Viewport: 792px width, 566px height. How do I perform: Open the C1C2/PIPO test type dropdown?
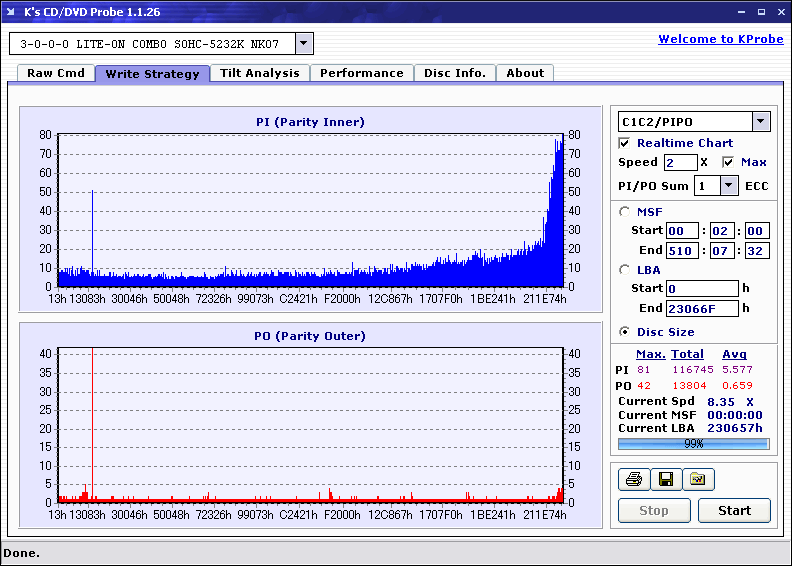point(761,121)
